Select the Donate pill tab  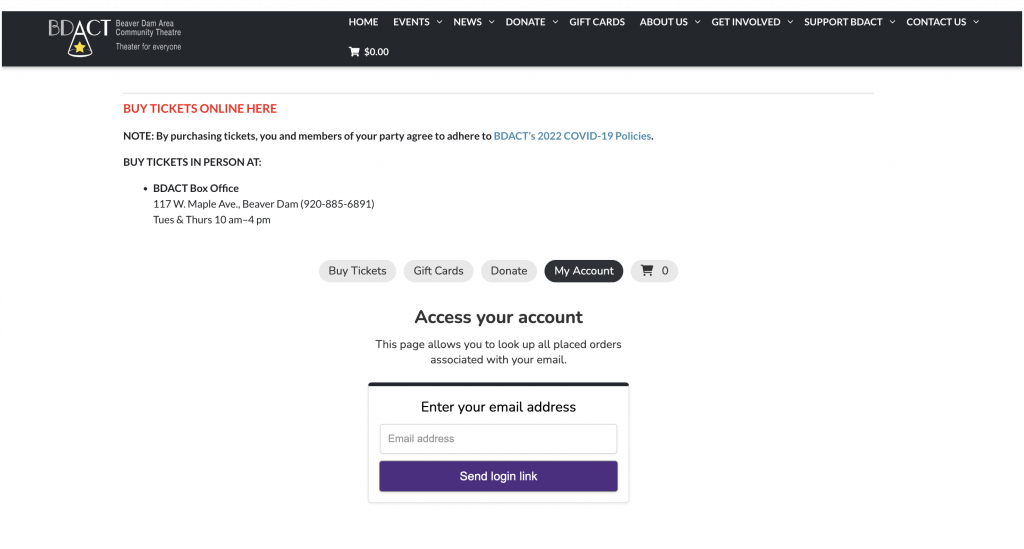509,271
